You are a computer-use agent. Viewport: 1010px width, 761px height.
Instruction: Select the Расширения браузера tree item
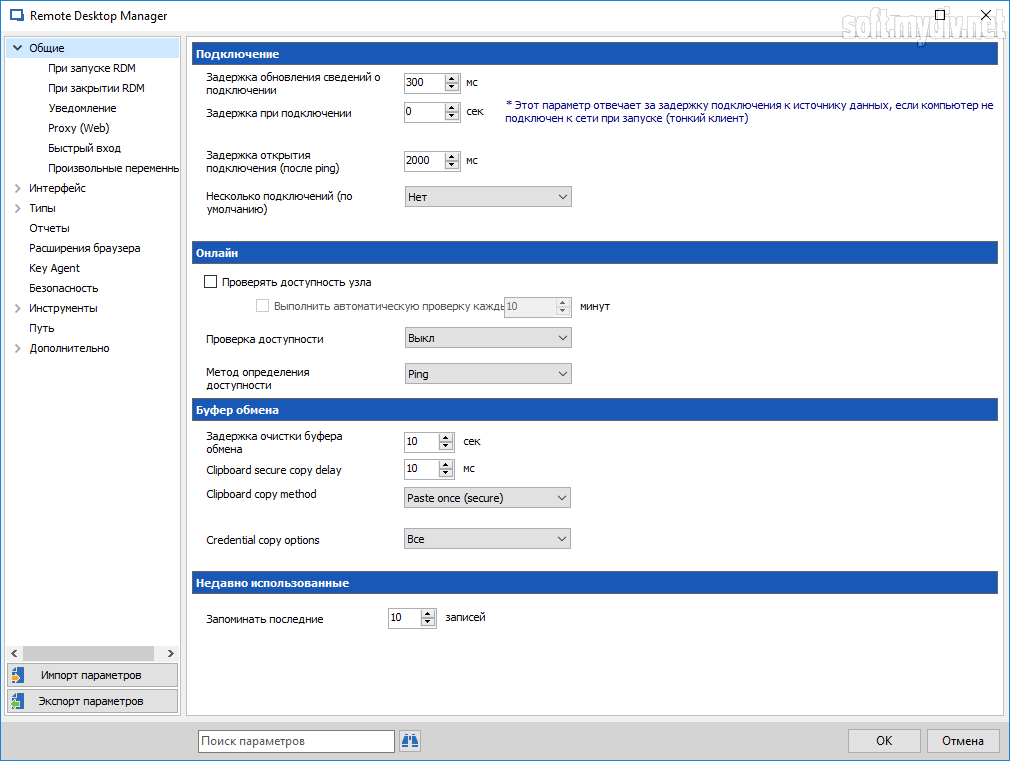tap(84, 248)
